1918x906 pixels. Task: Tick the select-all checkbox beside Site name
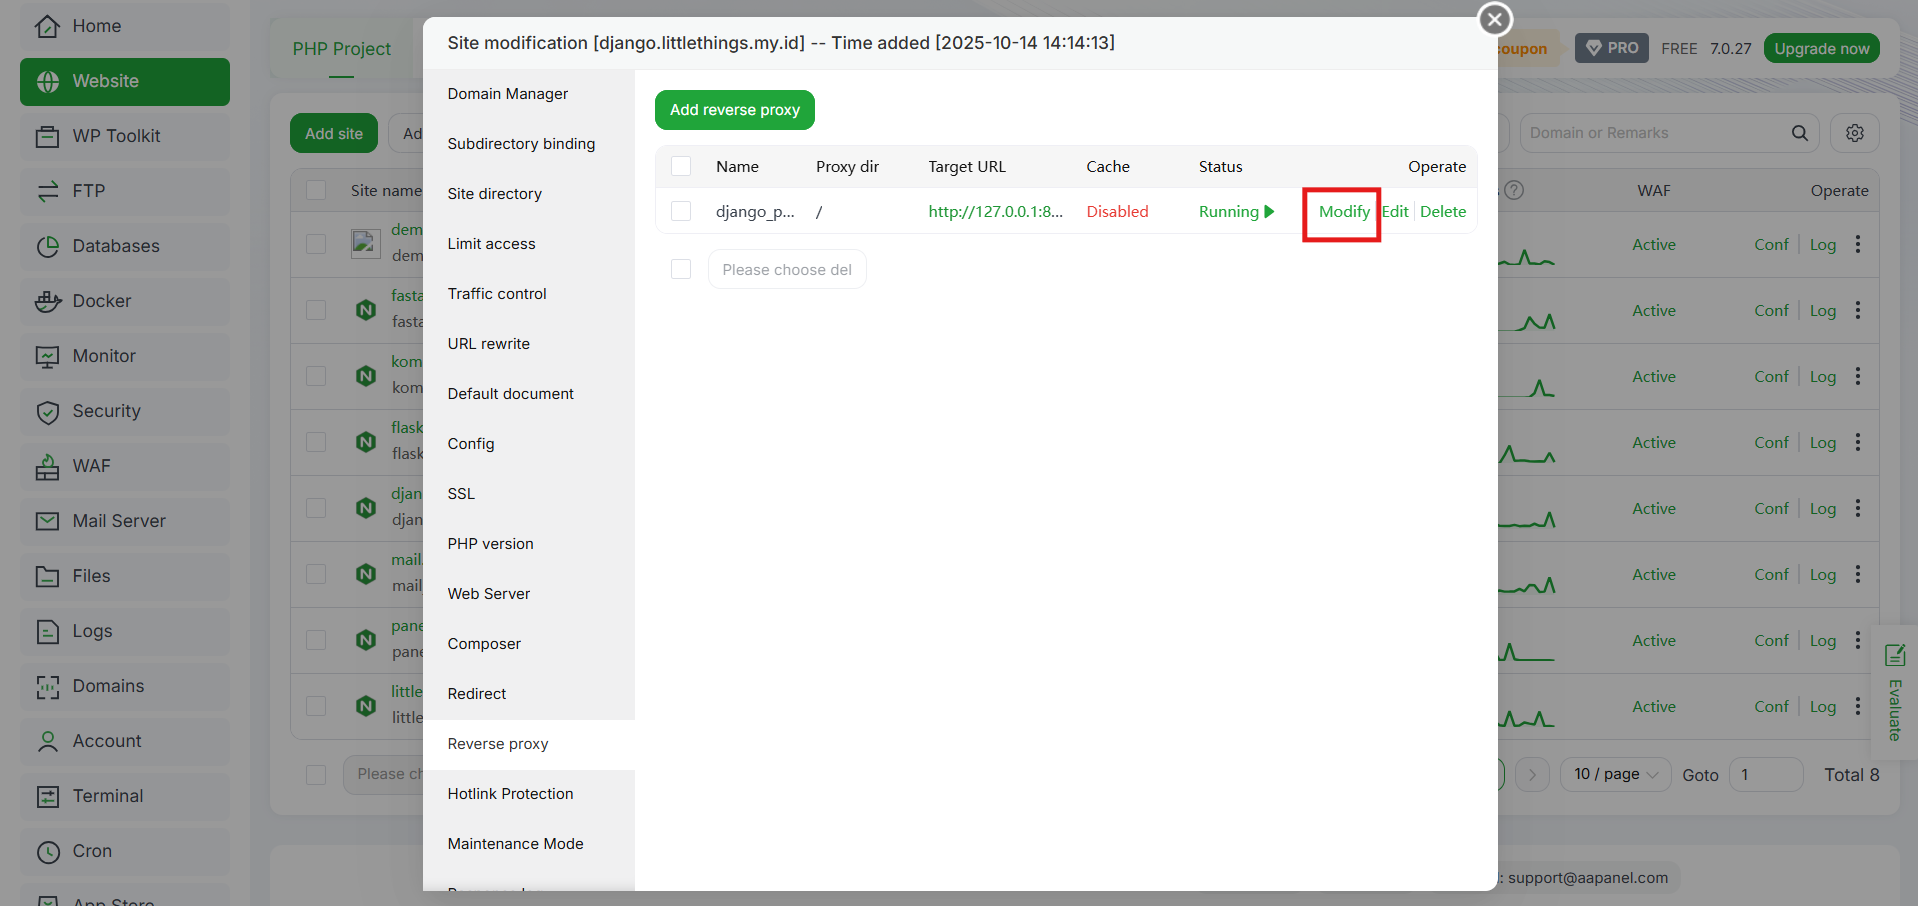click(316, 190)
